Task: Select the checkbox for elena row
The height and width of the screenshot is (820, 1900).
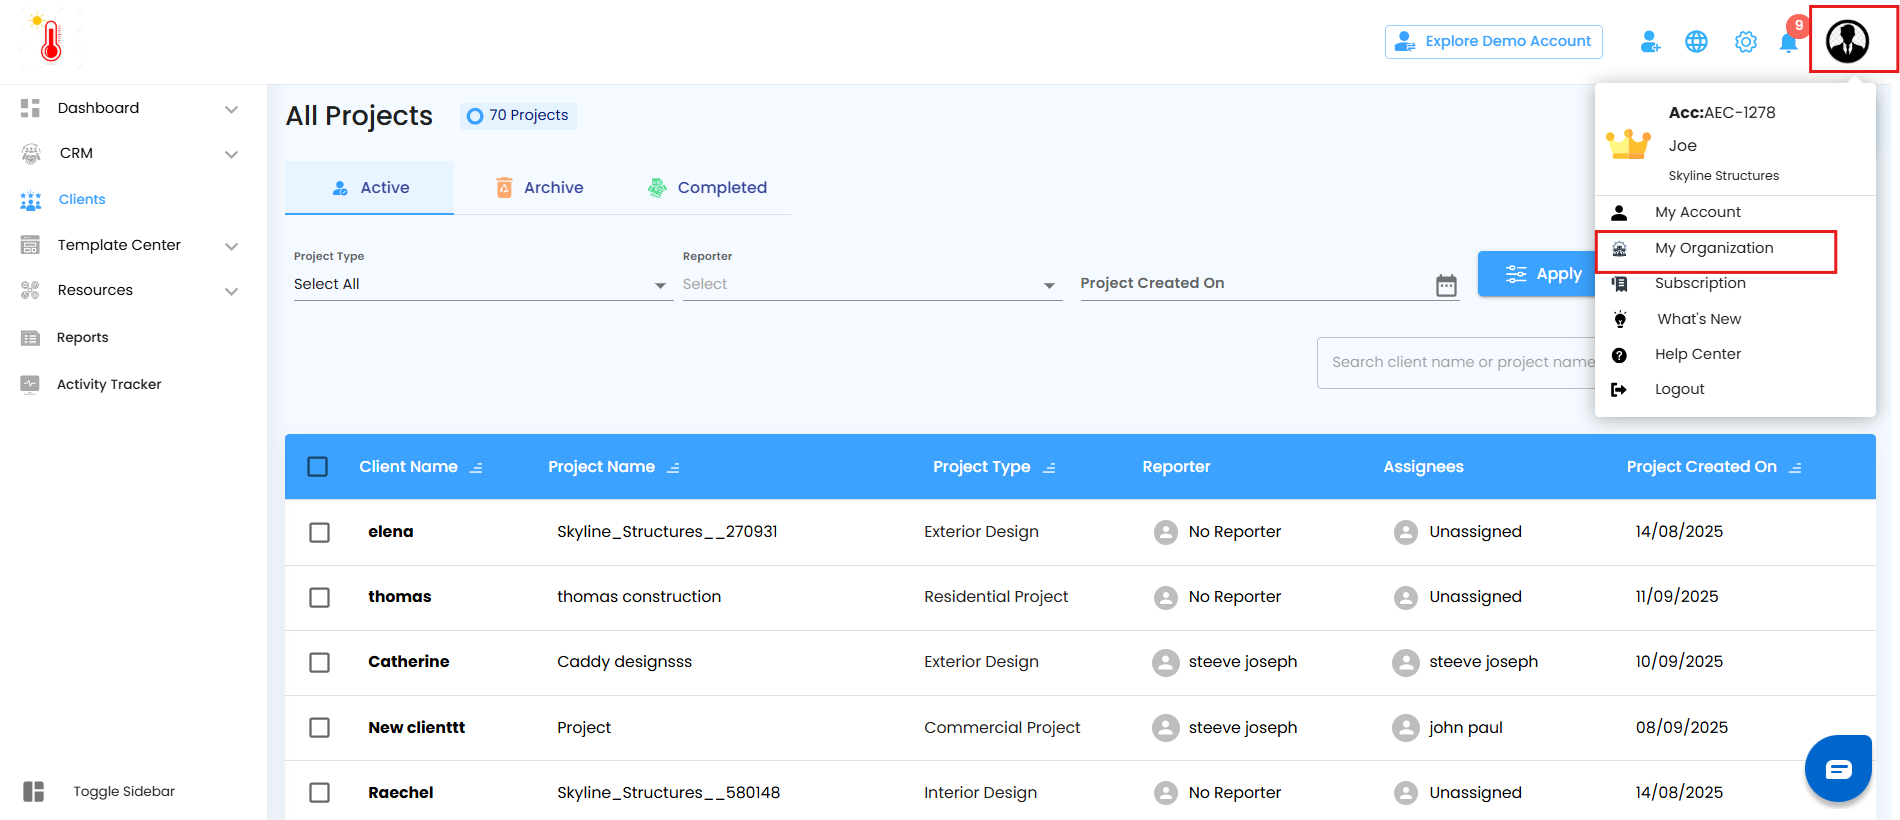Action: [319, 532]
